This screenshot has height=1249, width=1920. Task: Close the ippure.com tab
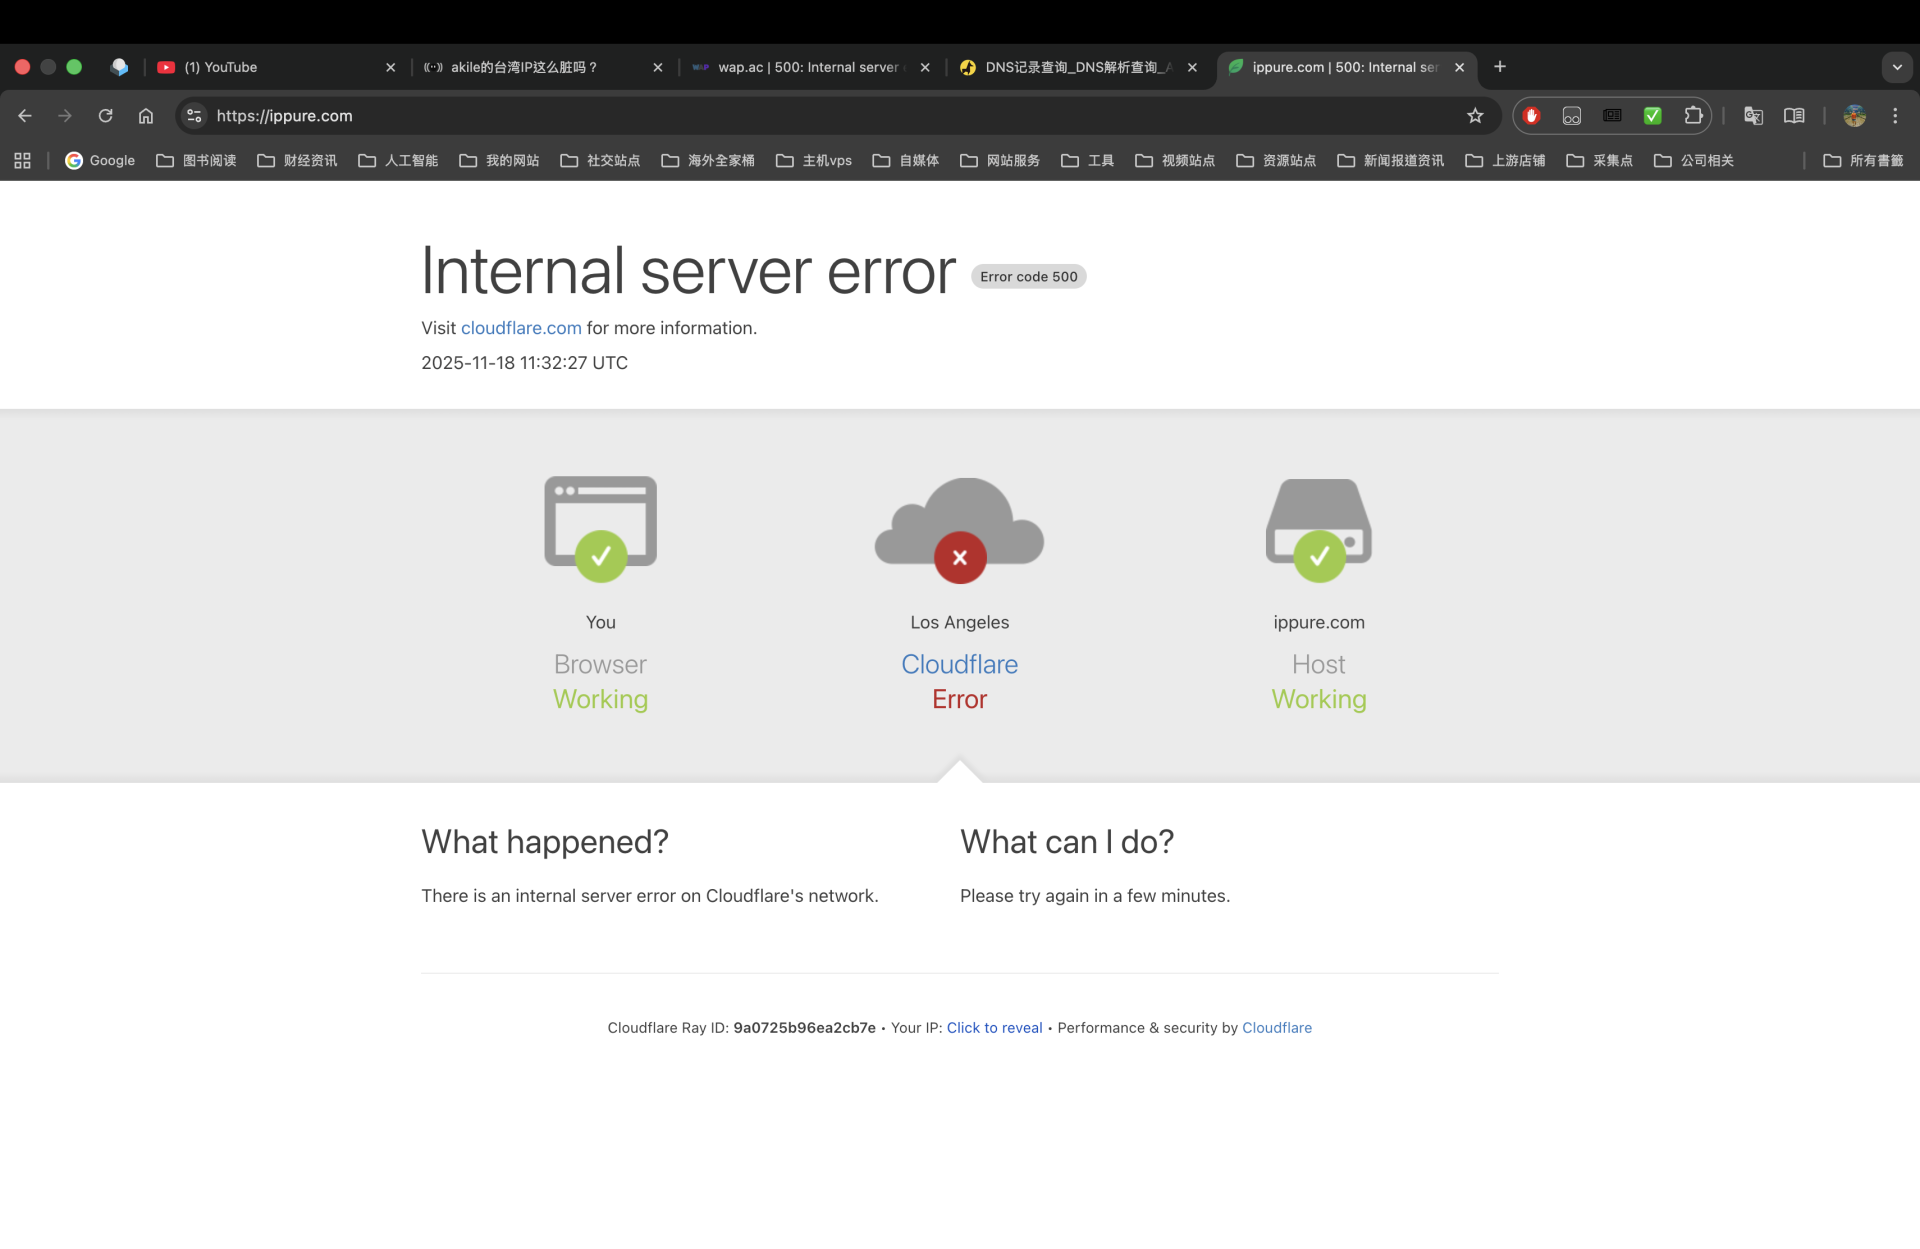click(x=1459, y=67)
